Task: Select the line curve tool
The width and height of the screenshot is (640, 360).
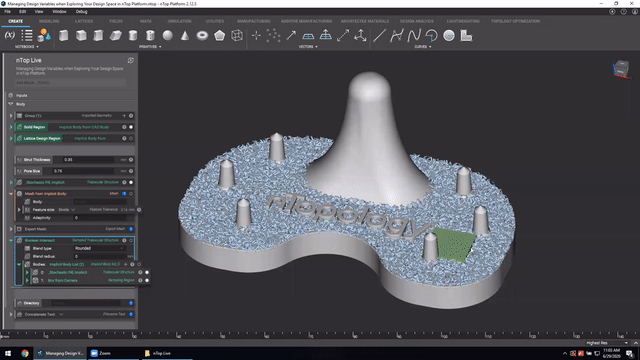Action: tap(379, 36)
